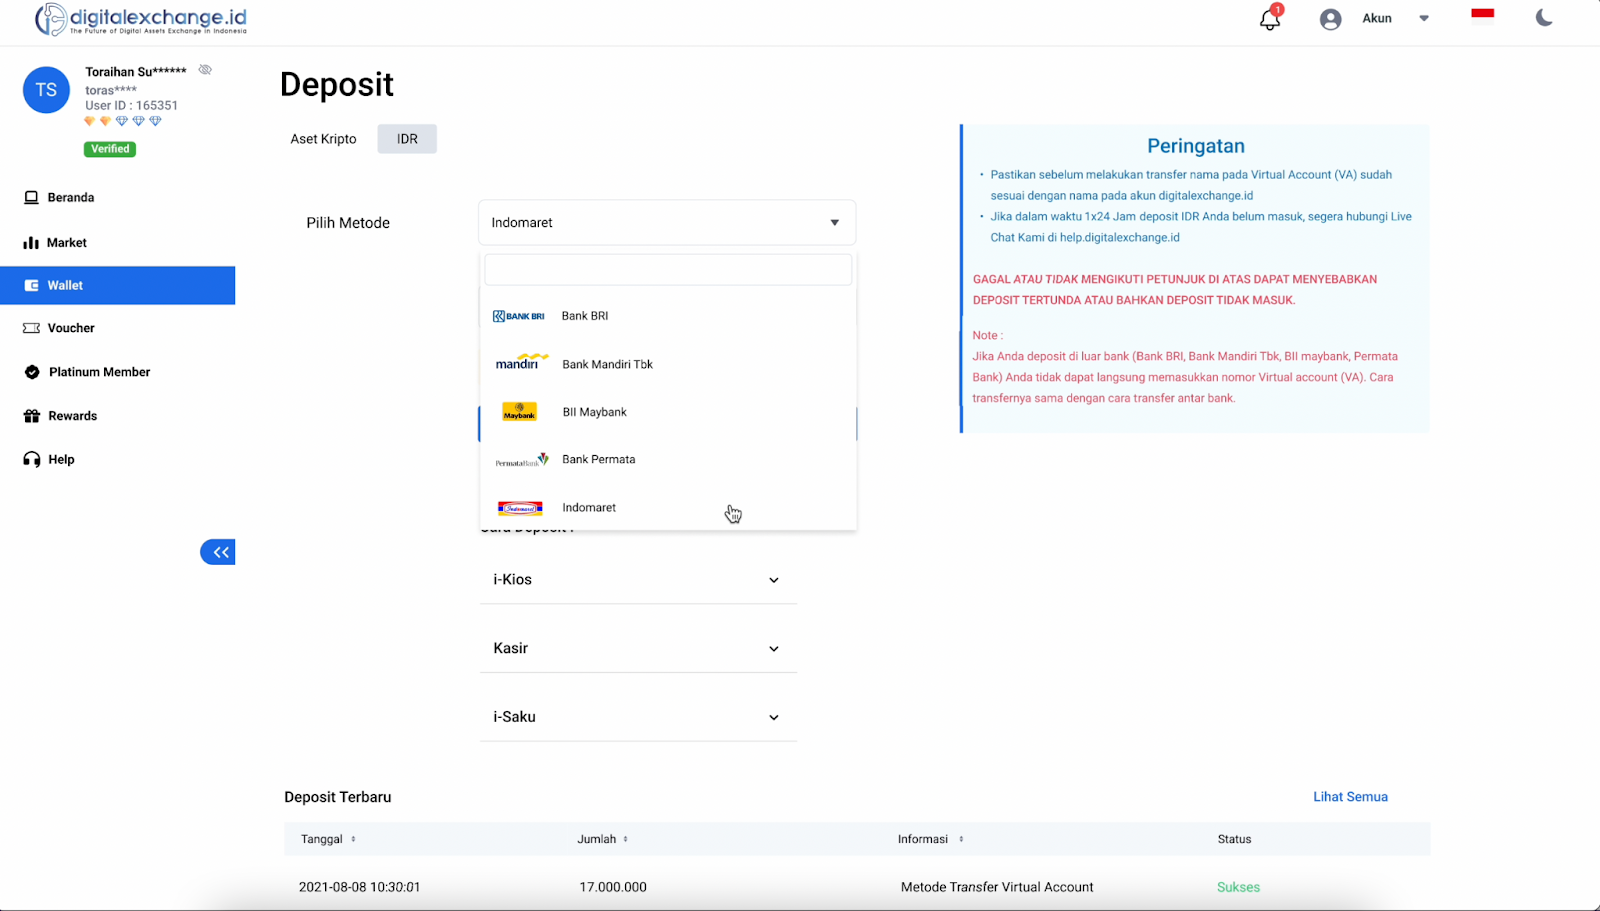Collapse the sidebar with double-arrow button
1600x911 pixels.
tap(218, 552)
